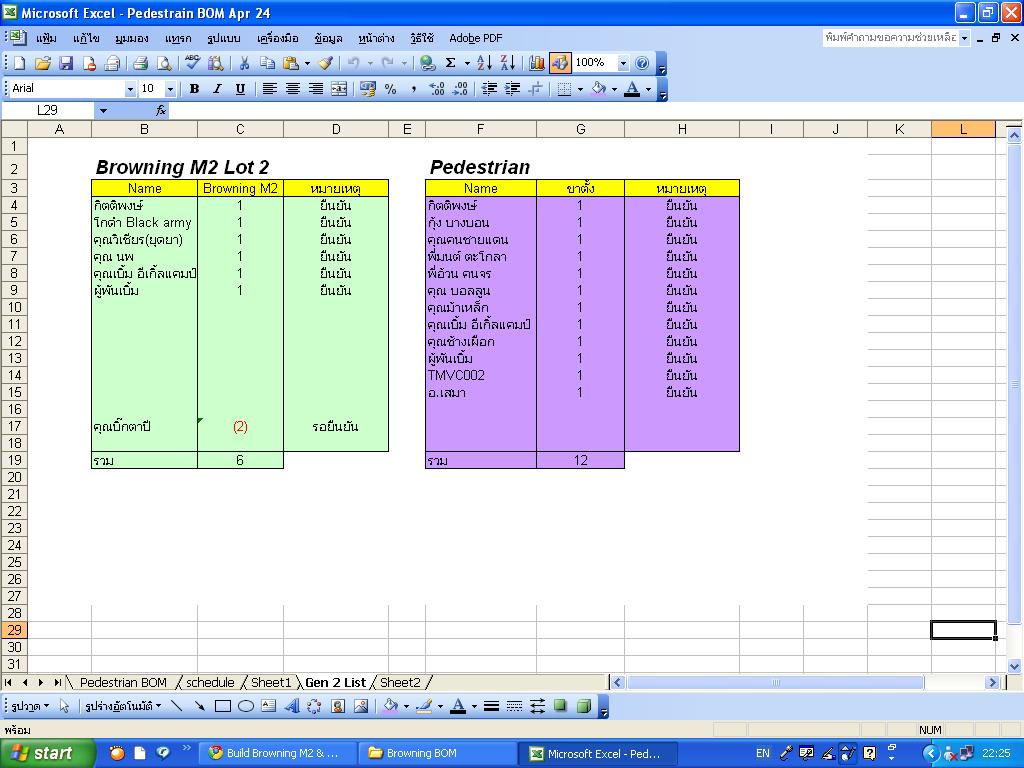Select the Oval shape tool

click(x=246, y=706)
